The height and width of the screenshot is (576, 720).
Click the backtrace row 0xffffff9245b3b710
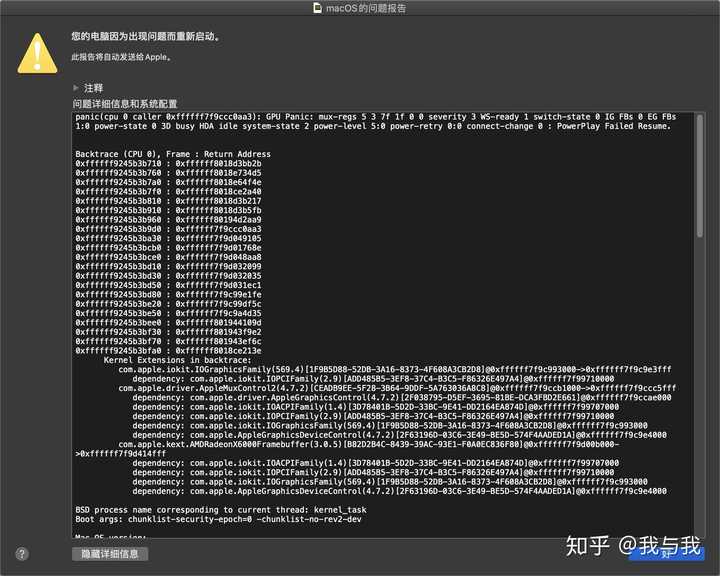tap(169, 164)
